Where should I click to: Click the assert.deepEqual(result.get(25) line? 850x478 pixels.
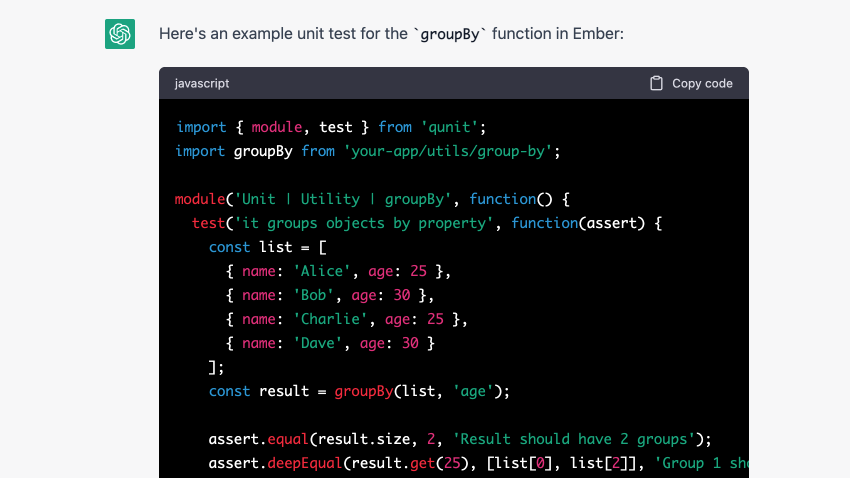[478, 463]
